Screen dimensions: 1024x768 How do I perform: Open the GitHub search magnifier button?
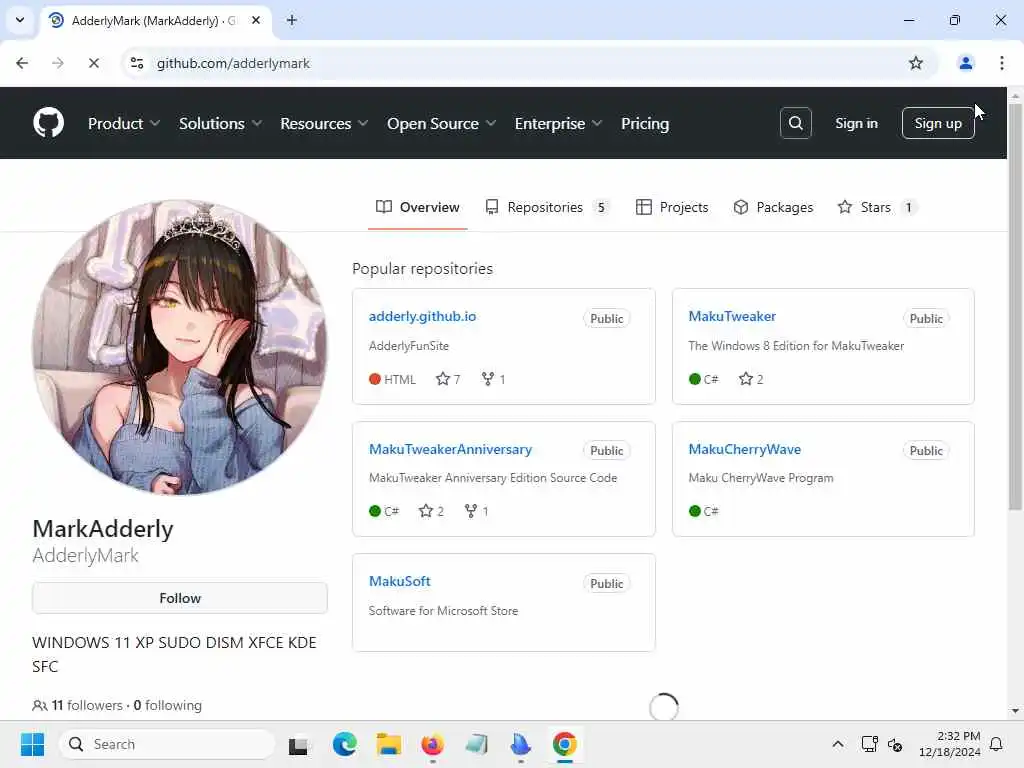click(795, 123)
